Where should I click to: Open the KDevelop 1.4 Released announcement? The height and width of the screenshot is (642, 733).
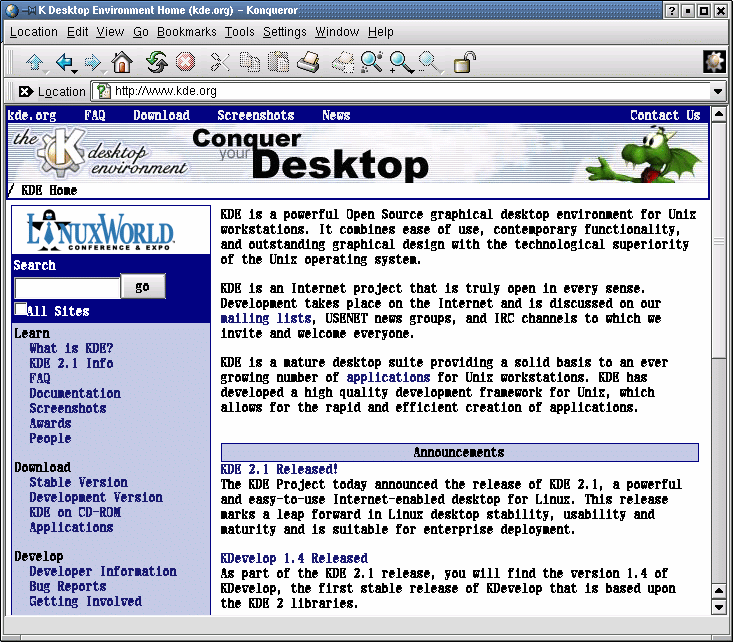click(x=294, y=558)
